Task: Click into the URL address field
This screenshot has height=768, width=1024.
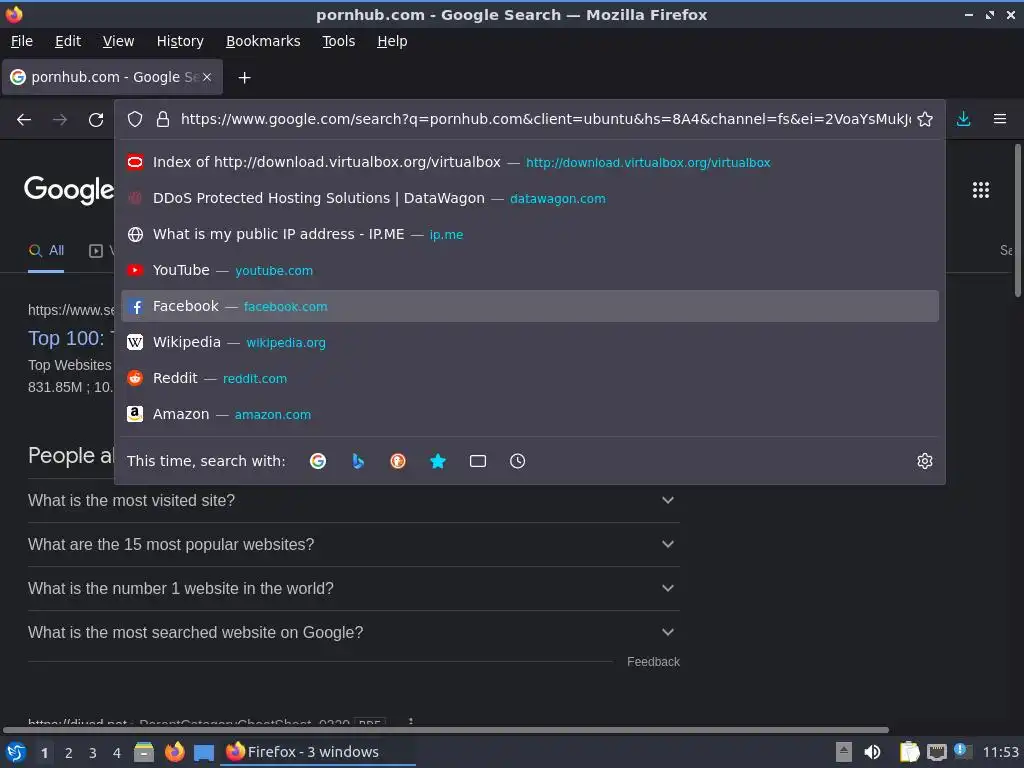Action: (545, 119)
